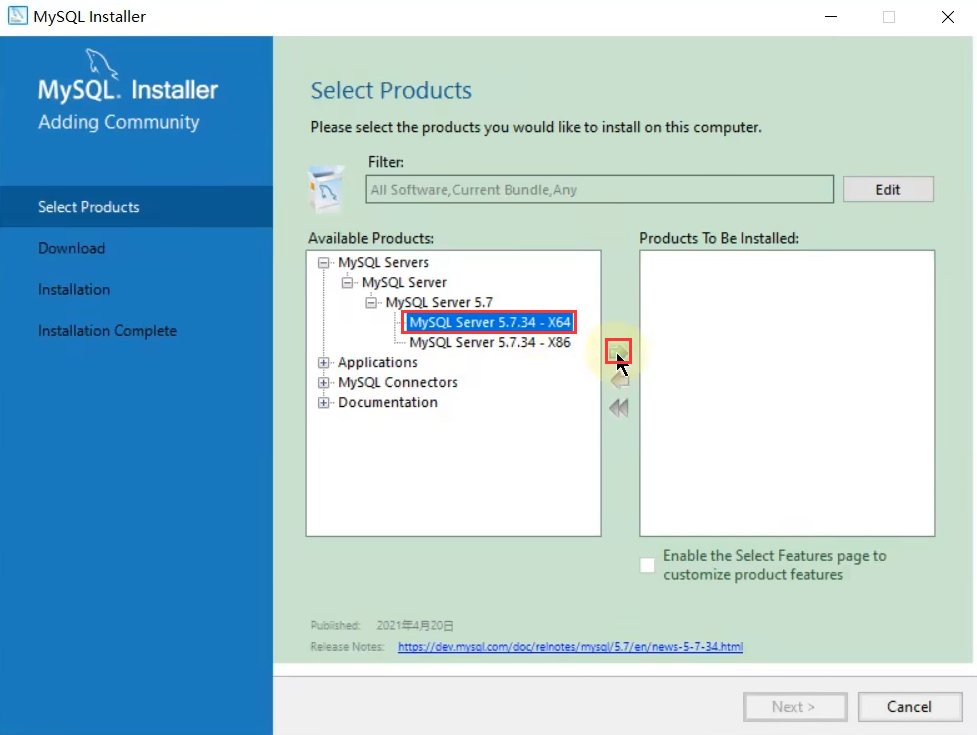977x735 pixels.
Task: Select the MySQL Server 5.7 label
Action: tap(439, 302)
